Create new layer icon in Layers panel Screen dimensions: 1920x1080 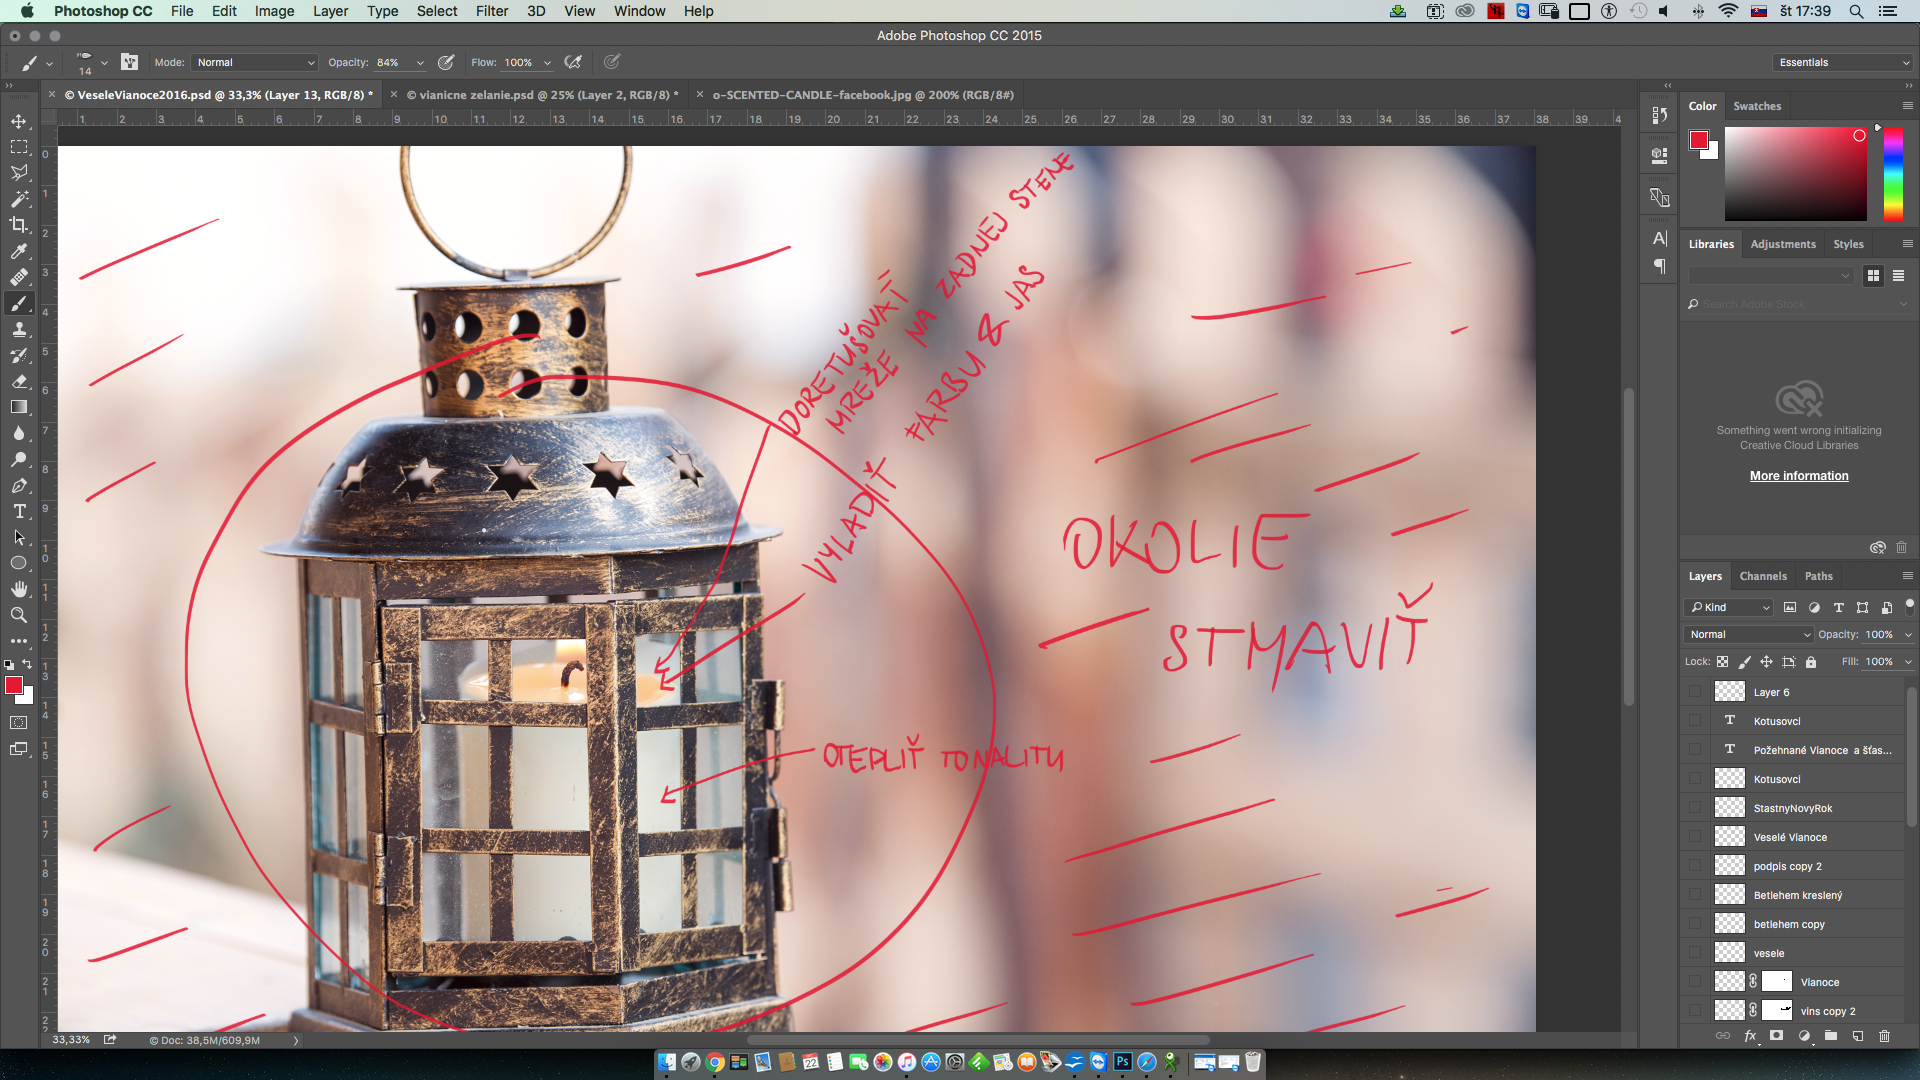point(1857,1036)
